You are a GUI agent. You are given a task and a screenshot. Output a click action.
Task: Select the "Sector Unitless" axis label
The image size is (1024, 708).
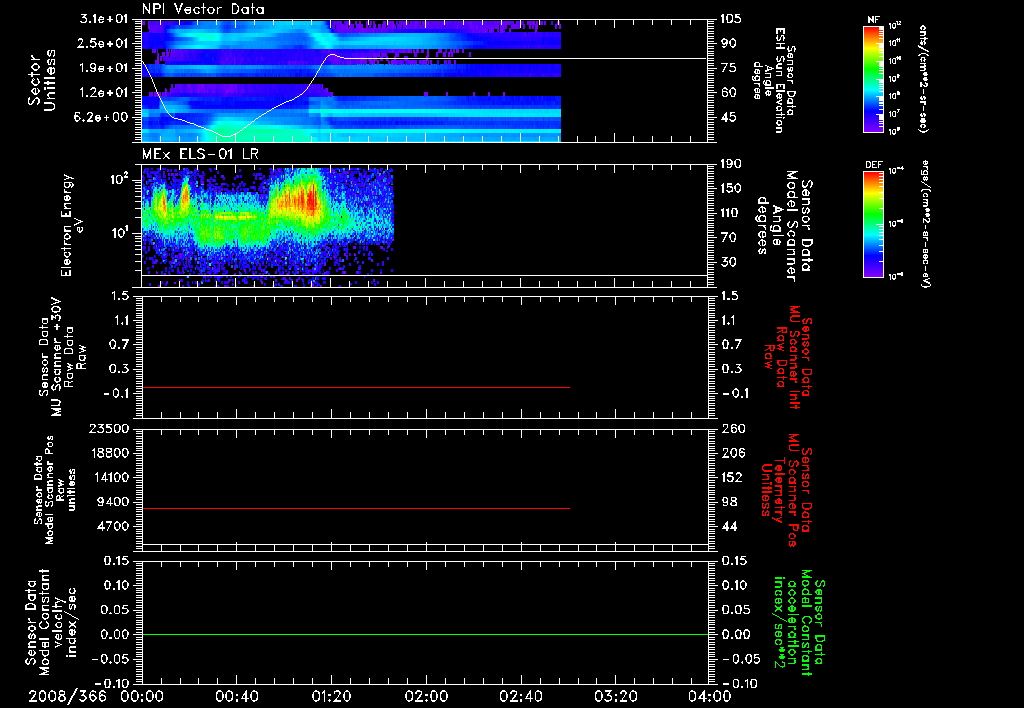click(42, 80)
